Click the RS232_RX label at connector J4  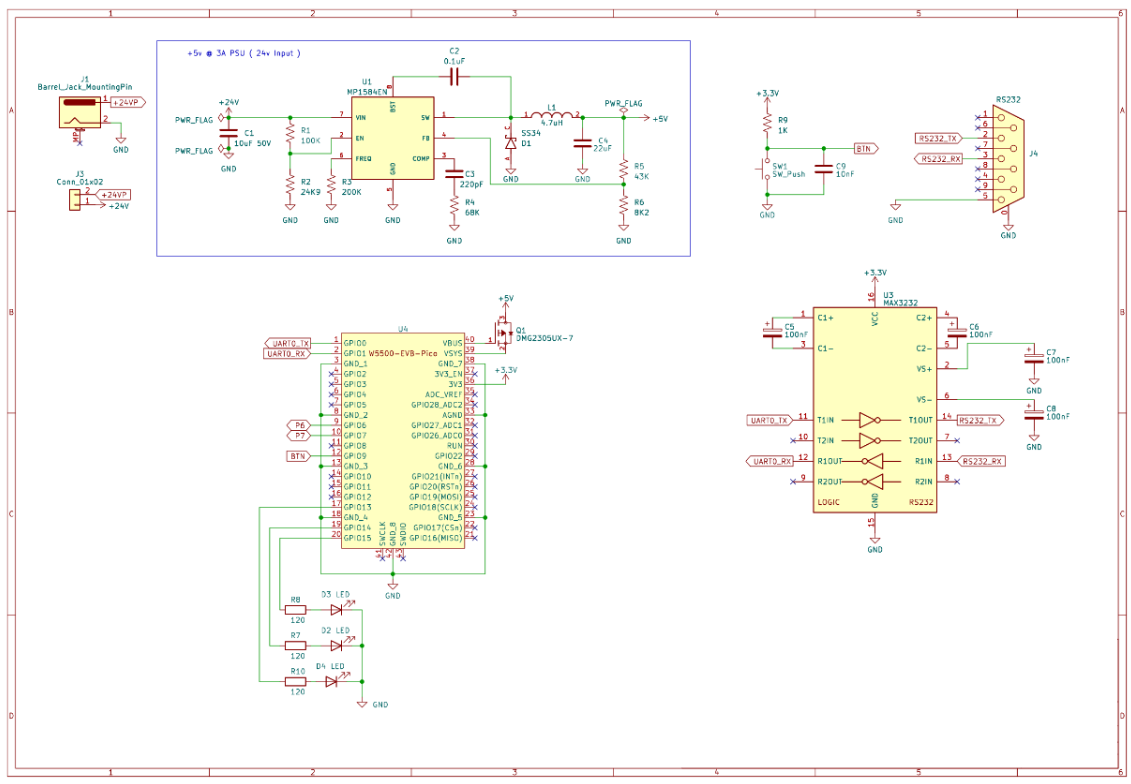tap(938, 159)
